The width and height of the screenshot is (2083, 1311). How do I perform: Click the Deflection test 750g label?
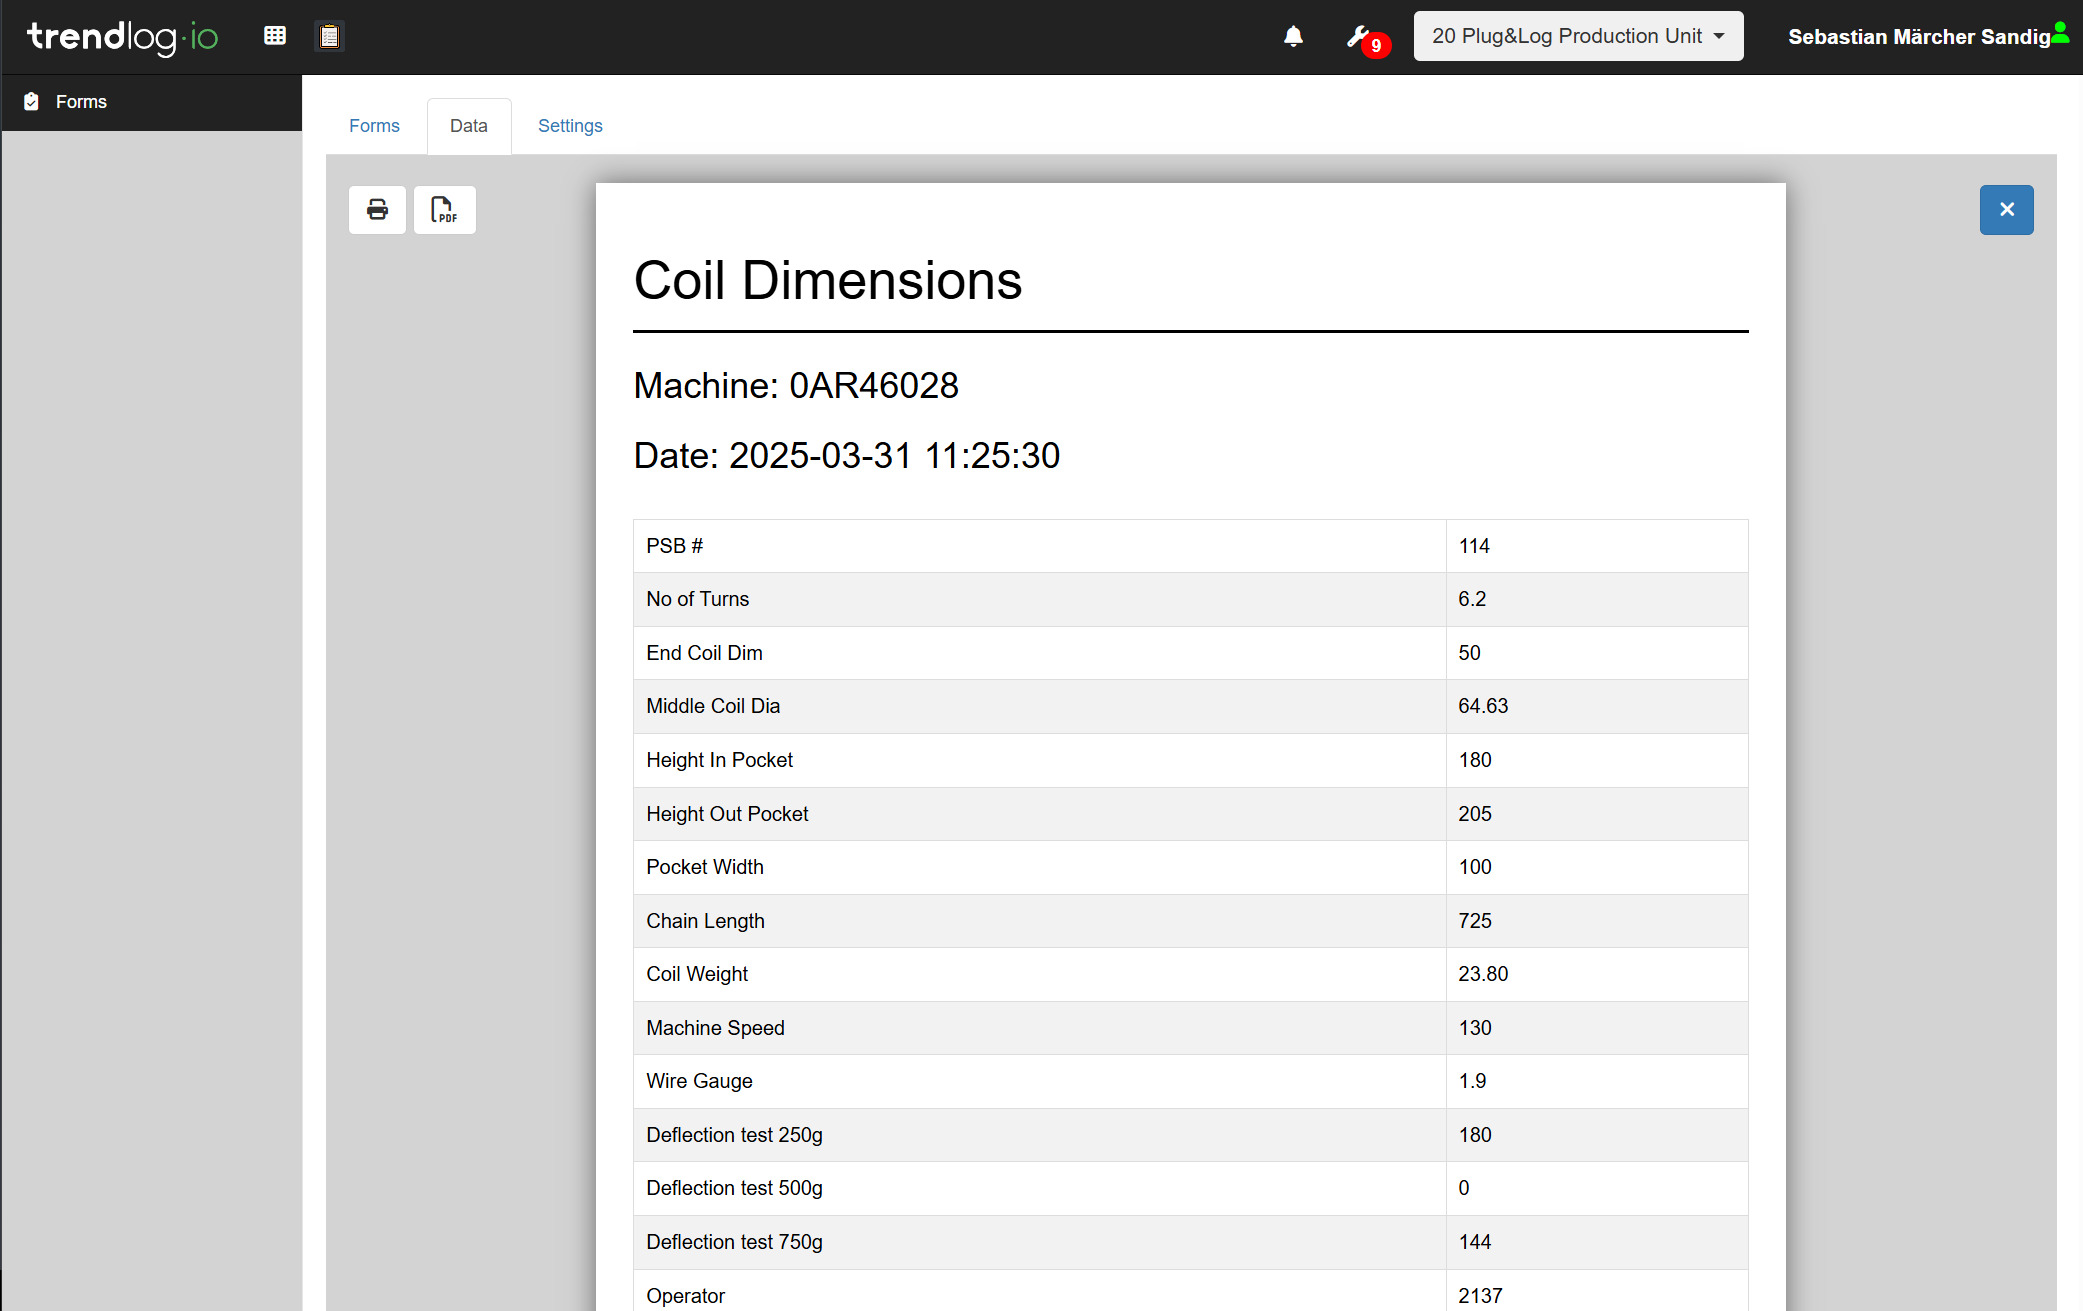point(734,1242)
